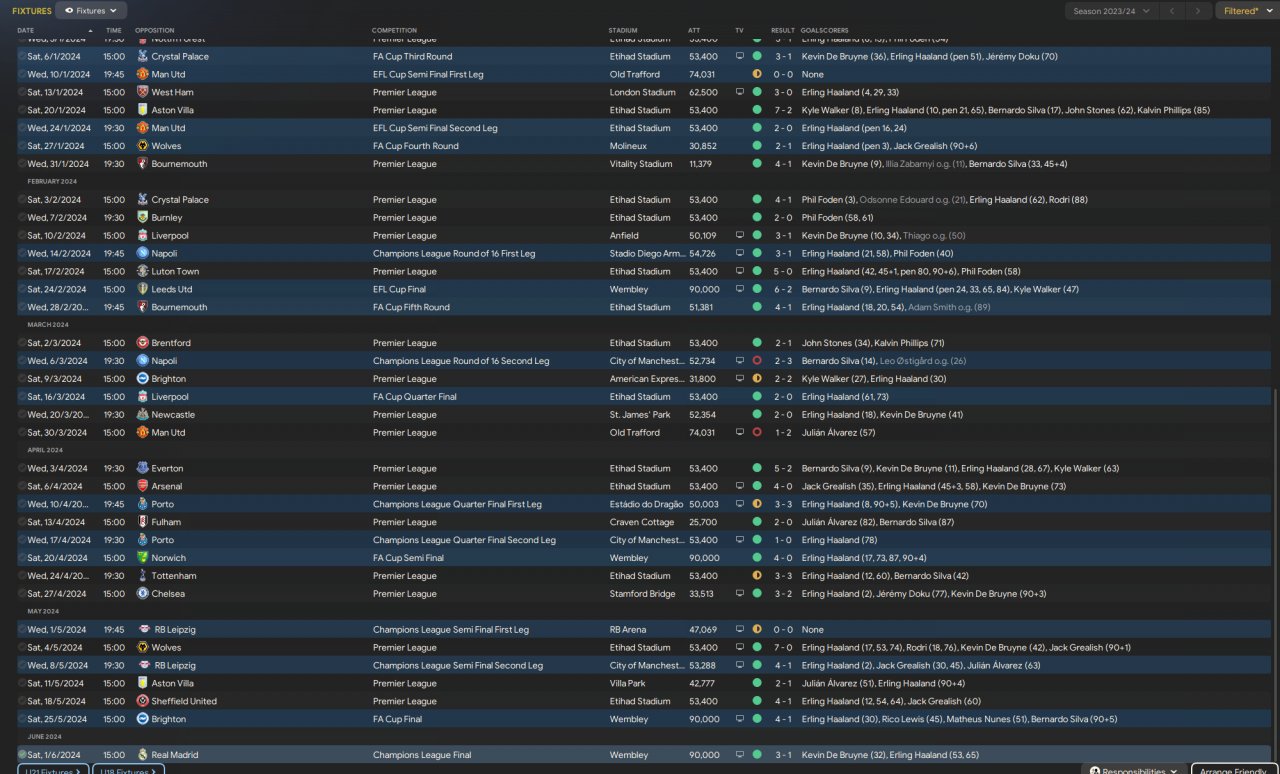The image size is (1280, 774).
Task: Click the Wolves badge on 27/1/2024
Action: pyautogui.click(x=142, y=146)
